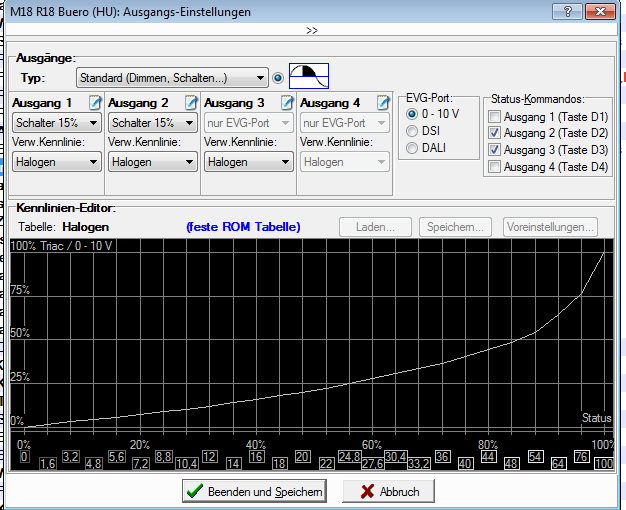Image resolution: width=626 pixels, height=510 pixels.
Task: Click the edit icon next to Ausgang 1
Action: tap(95, 103)
